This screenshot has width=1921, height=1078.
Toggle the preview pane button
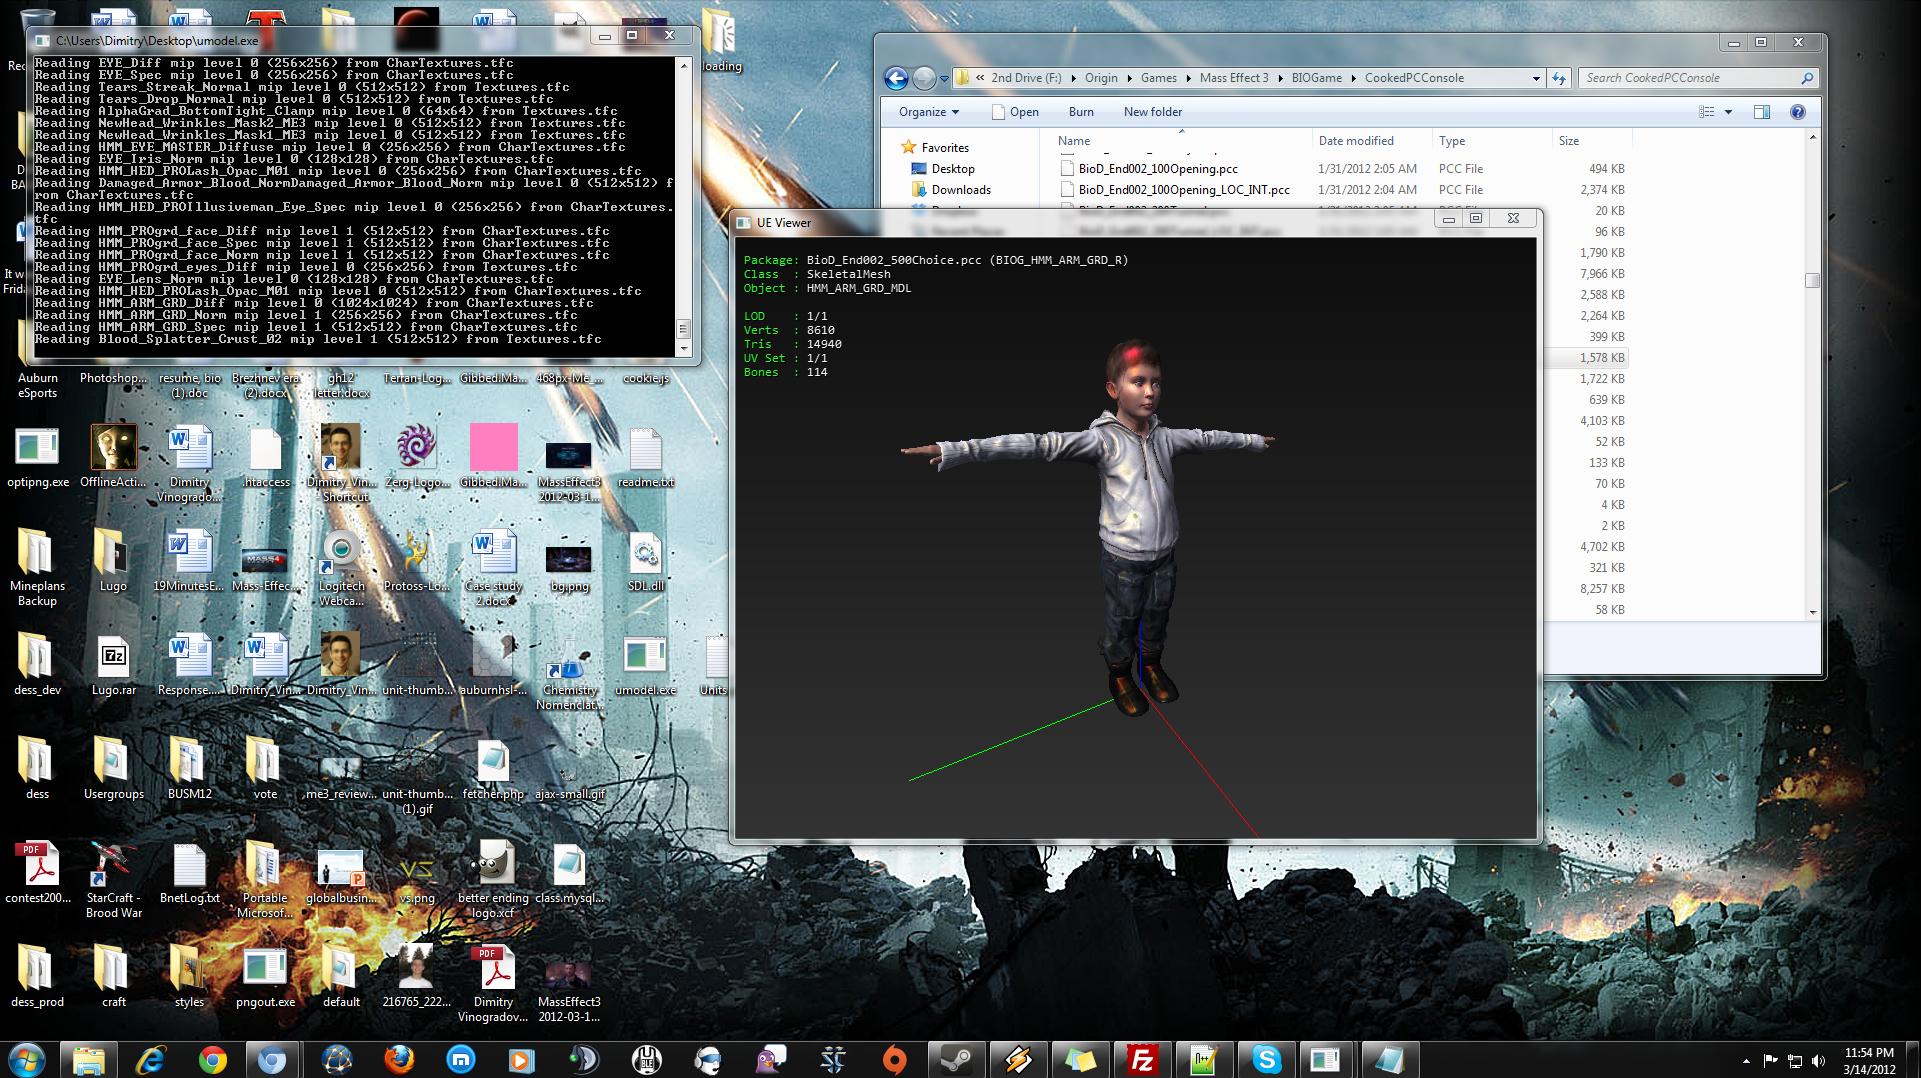click(1762, 112)
